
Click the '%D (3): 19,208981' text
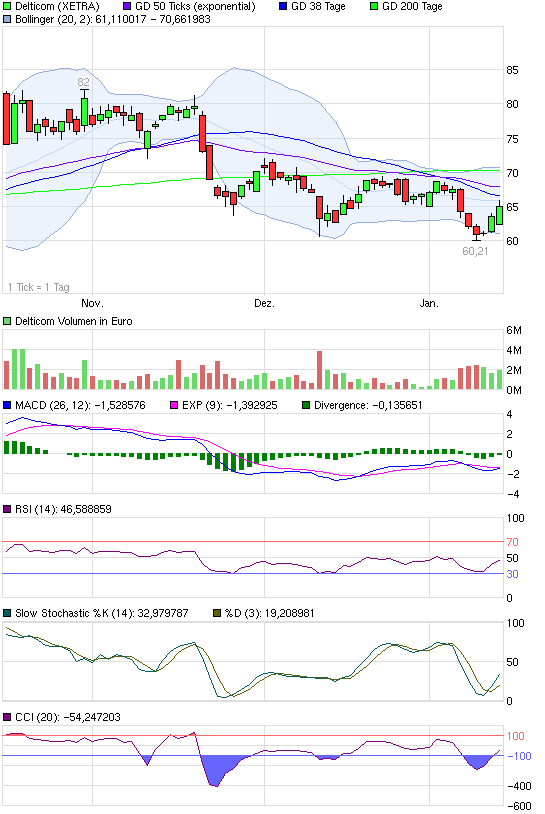[x=270, y=613]
